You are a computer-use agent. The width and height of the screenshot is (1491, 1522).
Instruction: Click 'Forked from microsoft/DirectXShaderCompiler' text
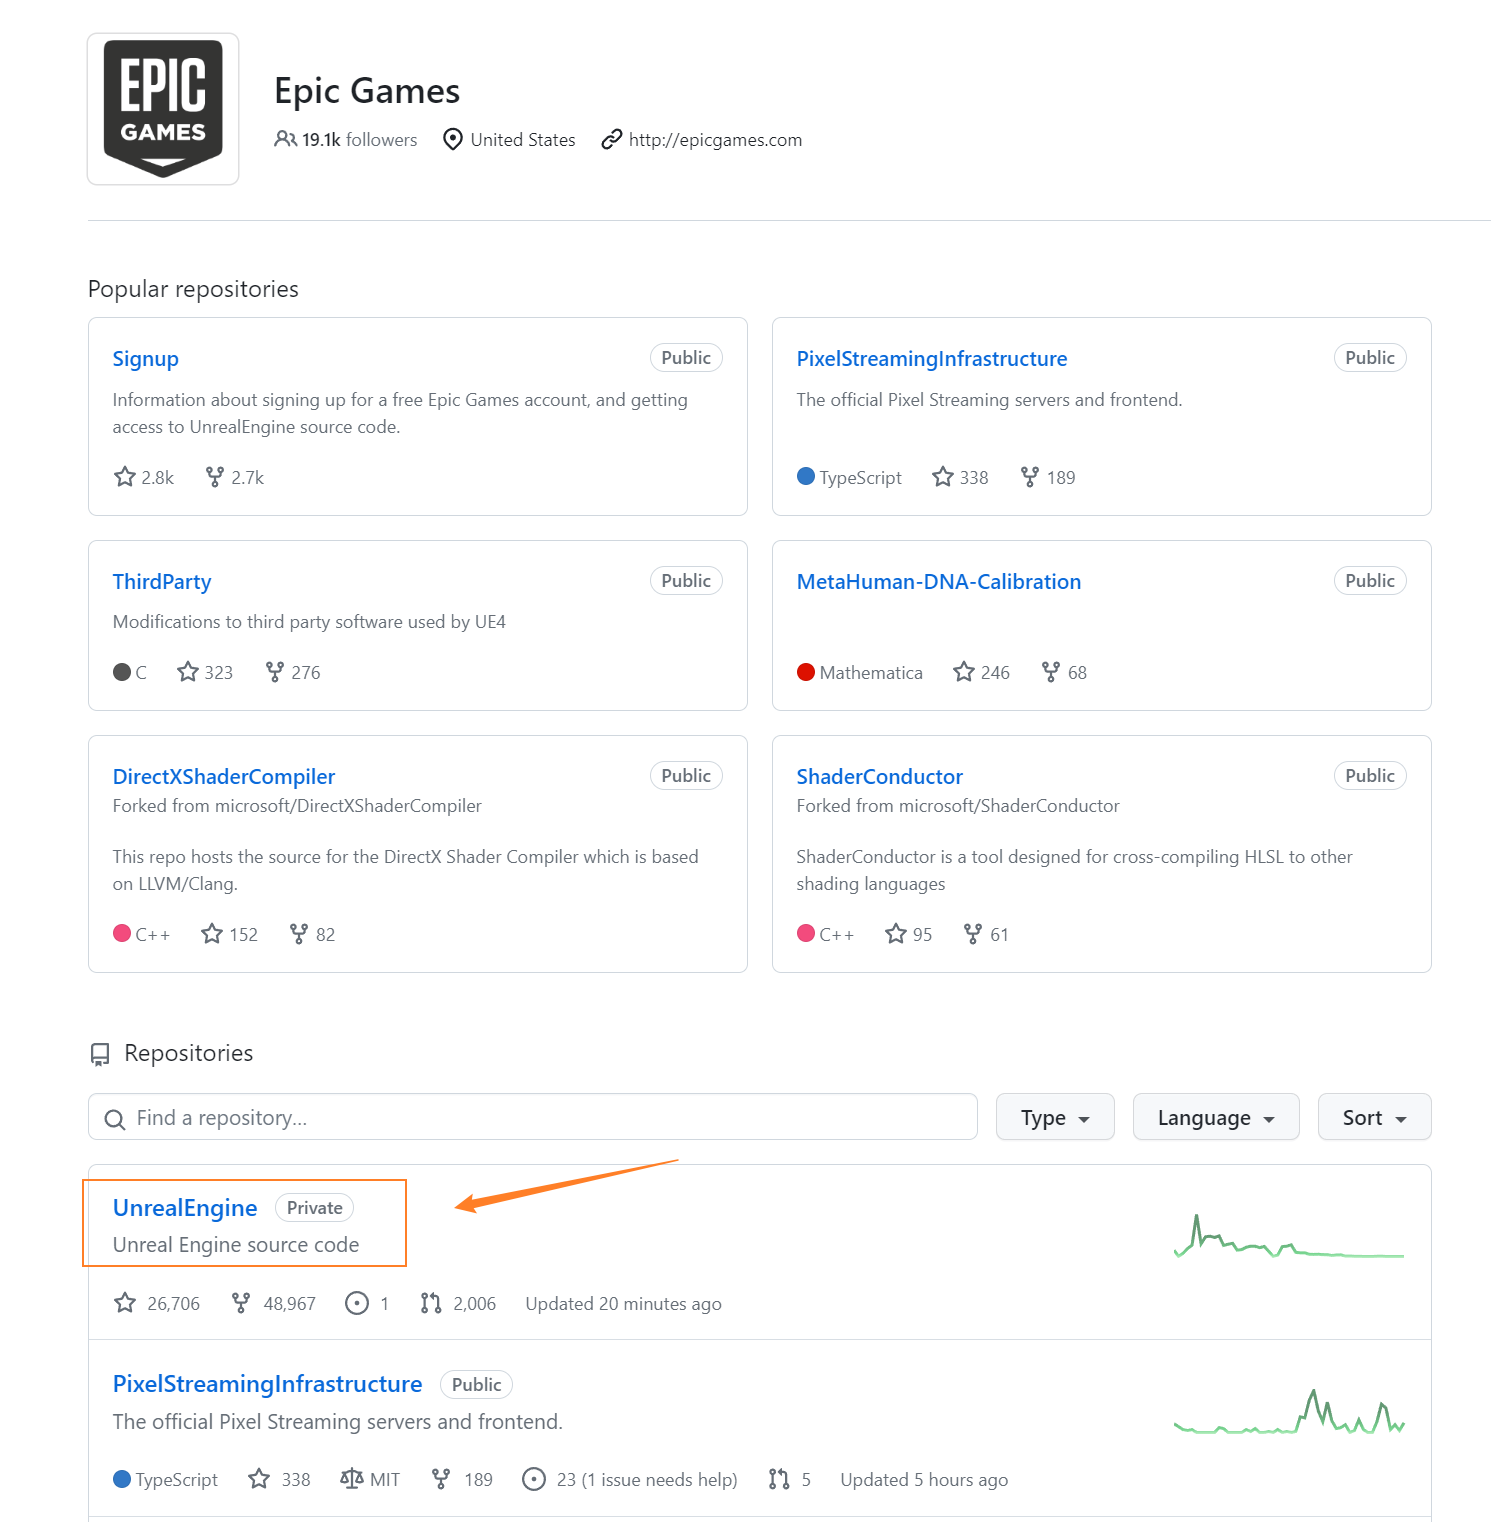297,806
